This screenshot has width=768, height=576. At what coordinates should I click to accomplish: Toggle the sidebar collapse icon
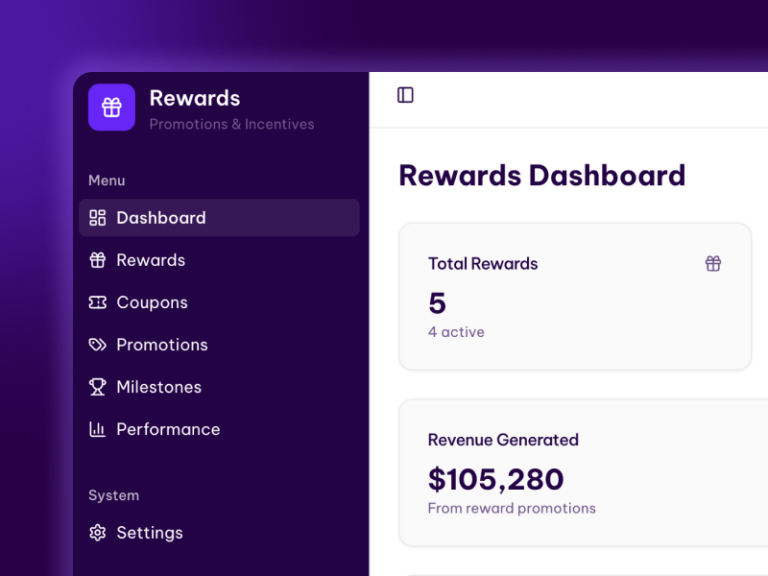pyautogui.click(x=405, y=95)
